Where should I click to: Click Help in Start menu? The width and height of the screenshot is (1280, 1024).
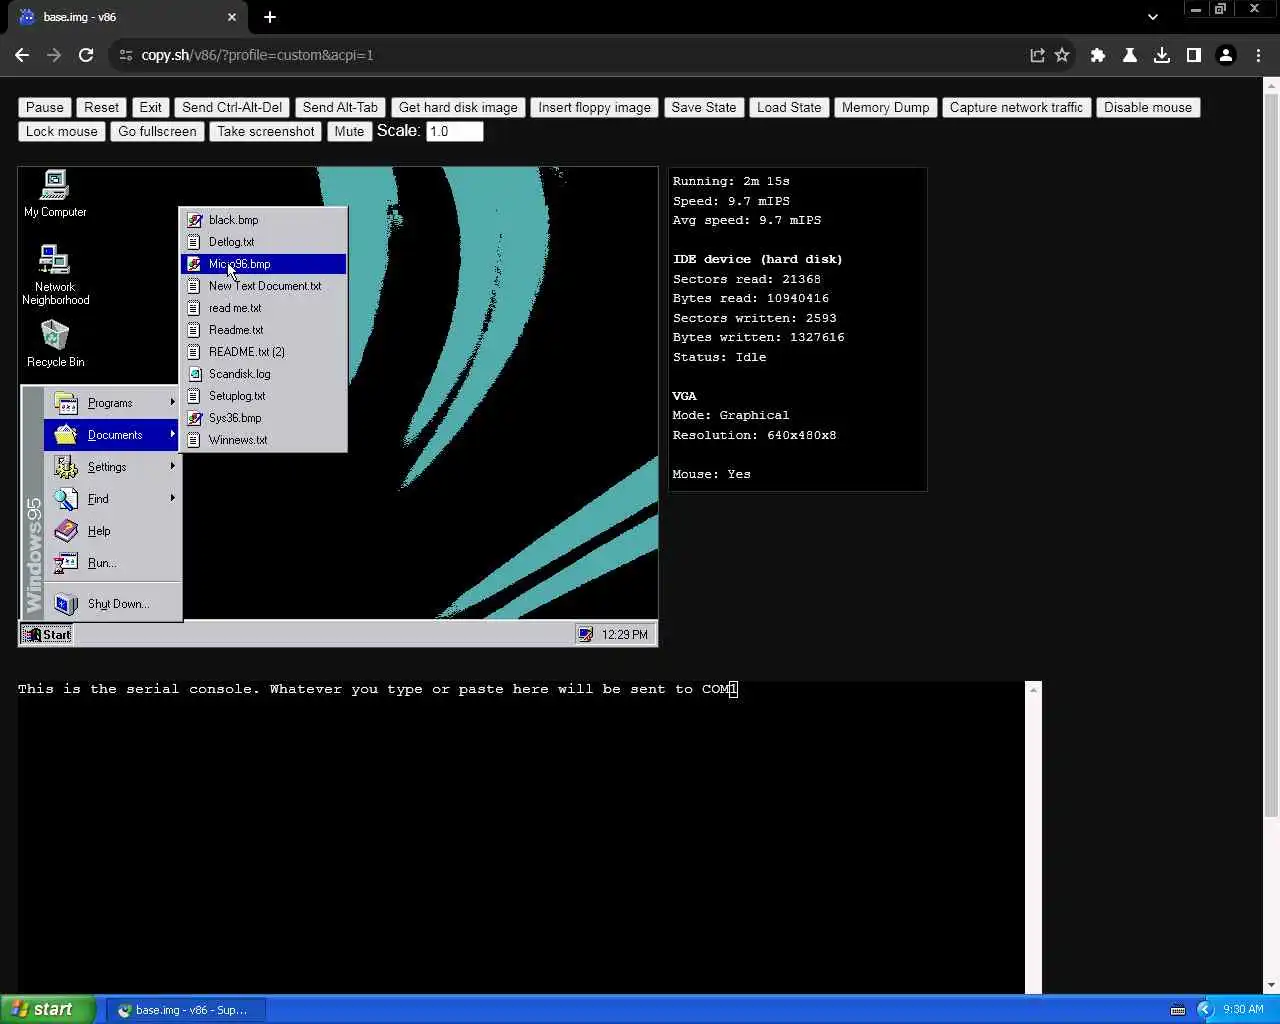point(113,531)
